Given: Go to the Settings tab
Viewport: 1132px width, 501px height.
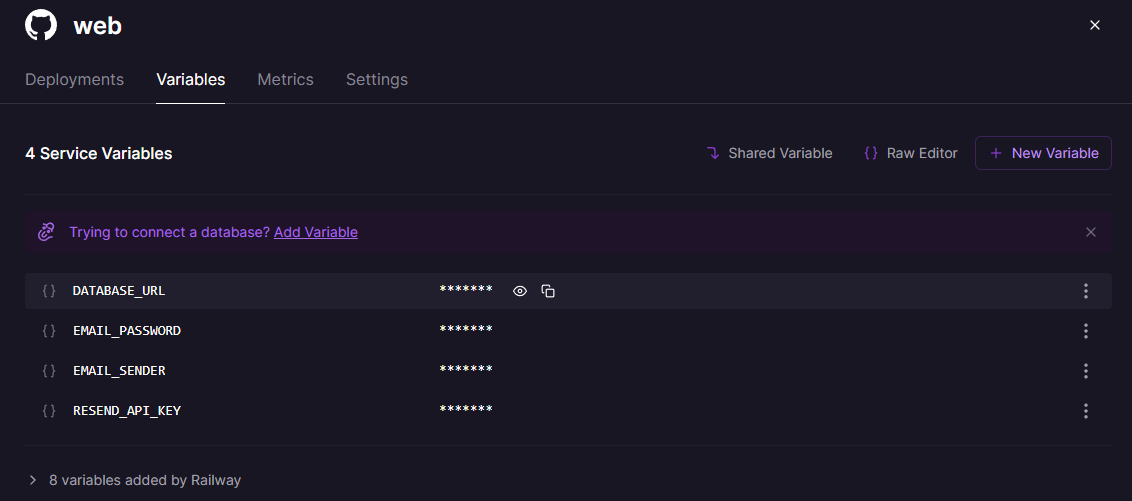Looking at the screenshot, I should 376,80.
